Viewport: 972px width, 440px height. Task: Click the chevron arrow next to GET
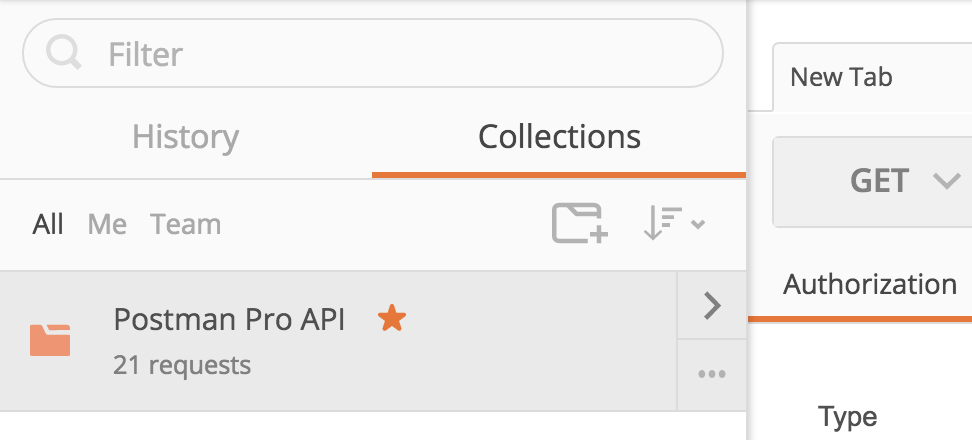click(947, 181)
